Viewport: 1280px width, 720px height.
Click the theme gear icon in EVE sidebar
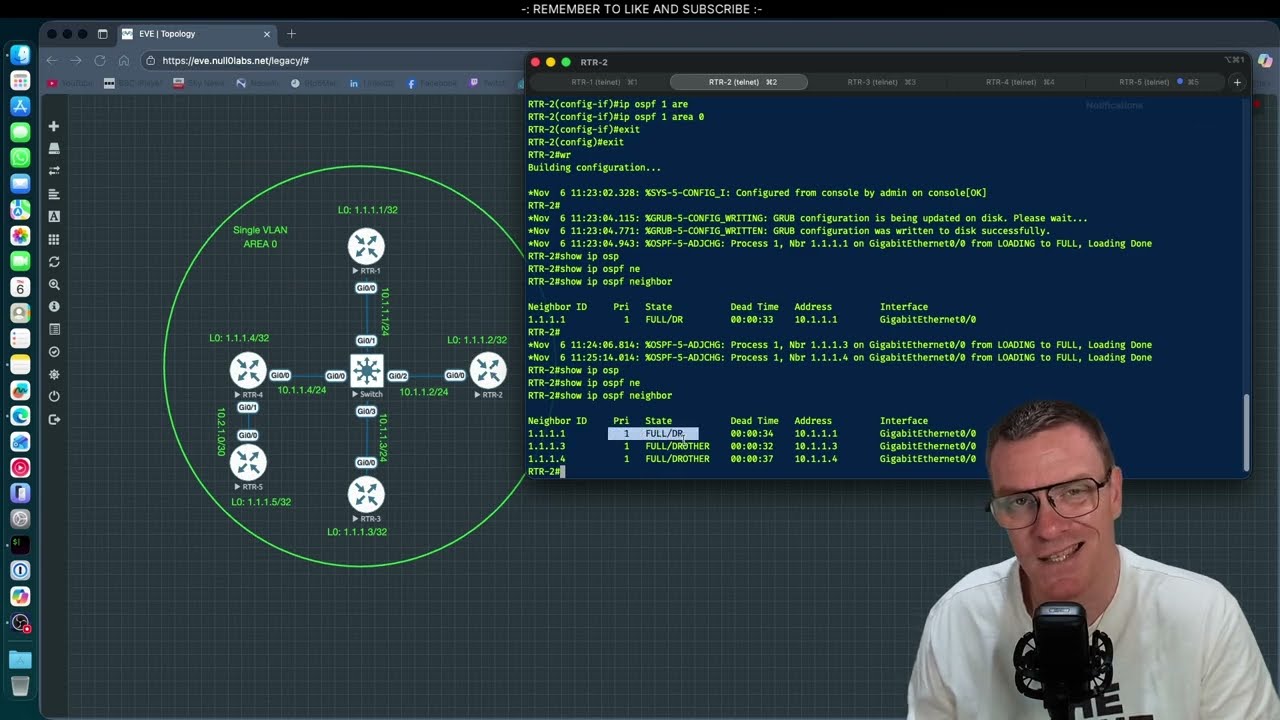tap(54, 374)
